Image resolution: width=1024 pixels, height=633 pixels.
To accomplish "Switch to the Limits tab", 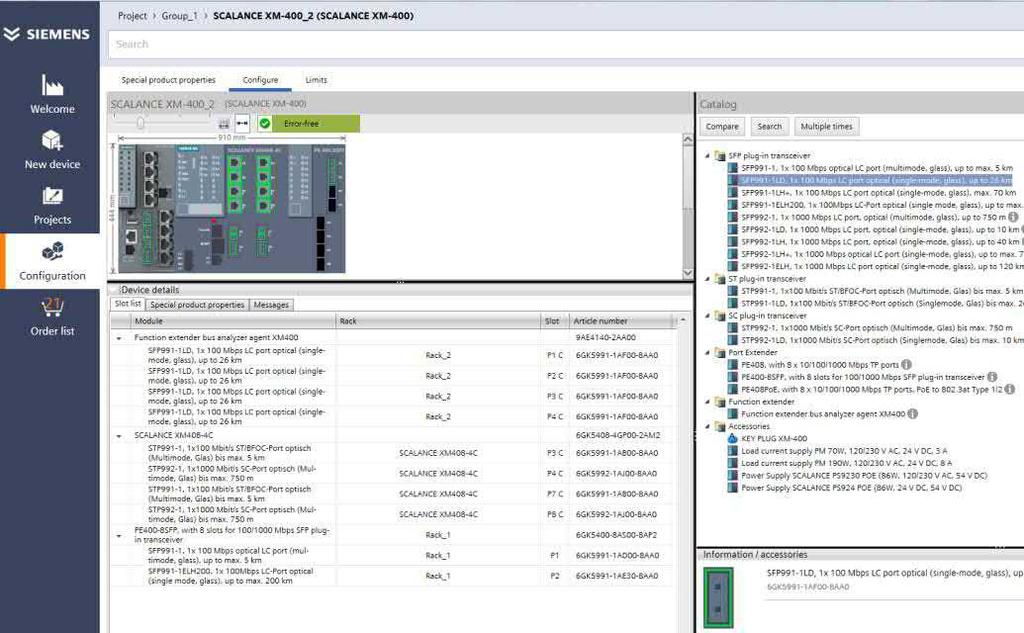I will 316,80.
